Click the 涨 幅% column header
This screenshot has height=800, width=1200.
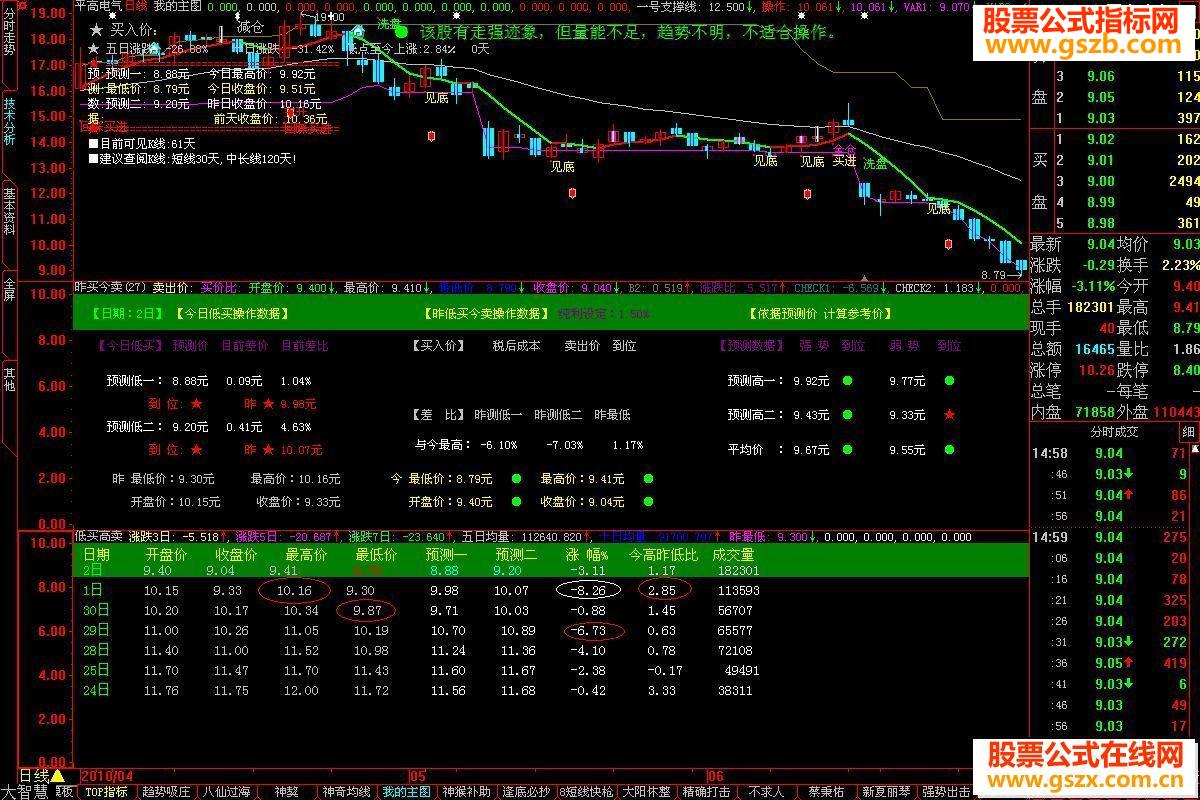pyautogui.click(x=587, y=554)
